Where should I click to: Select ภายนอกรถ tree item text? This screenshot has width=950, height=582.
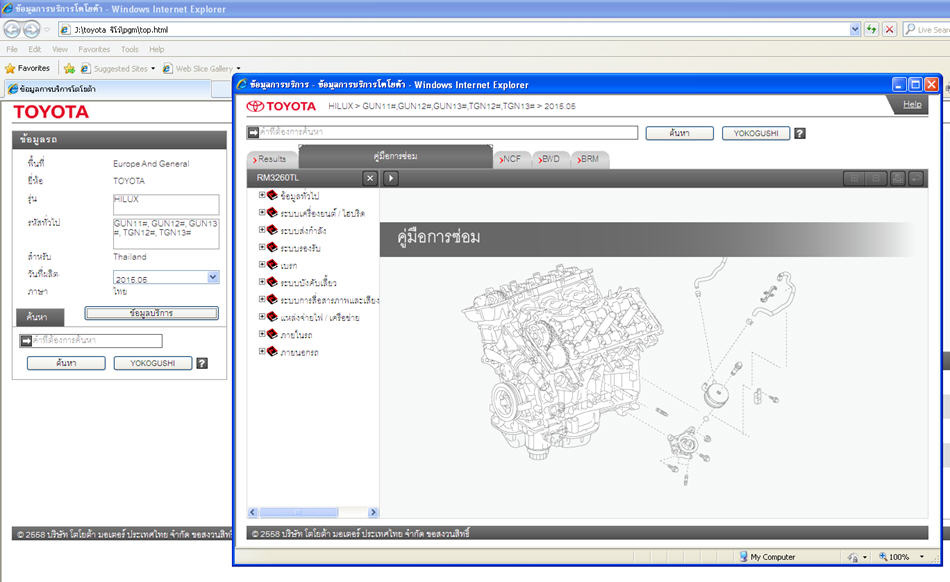coord(299,352)
